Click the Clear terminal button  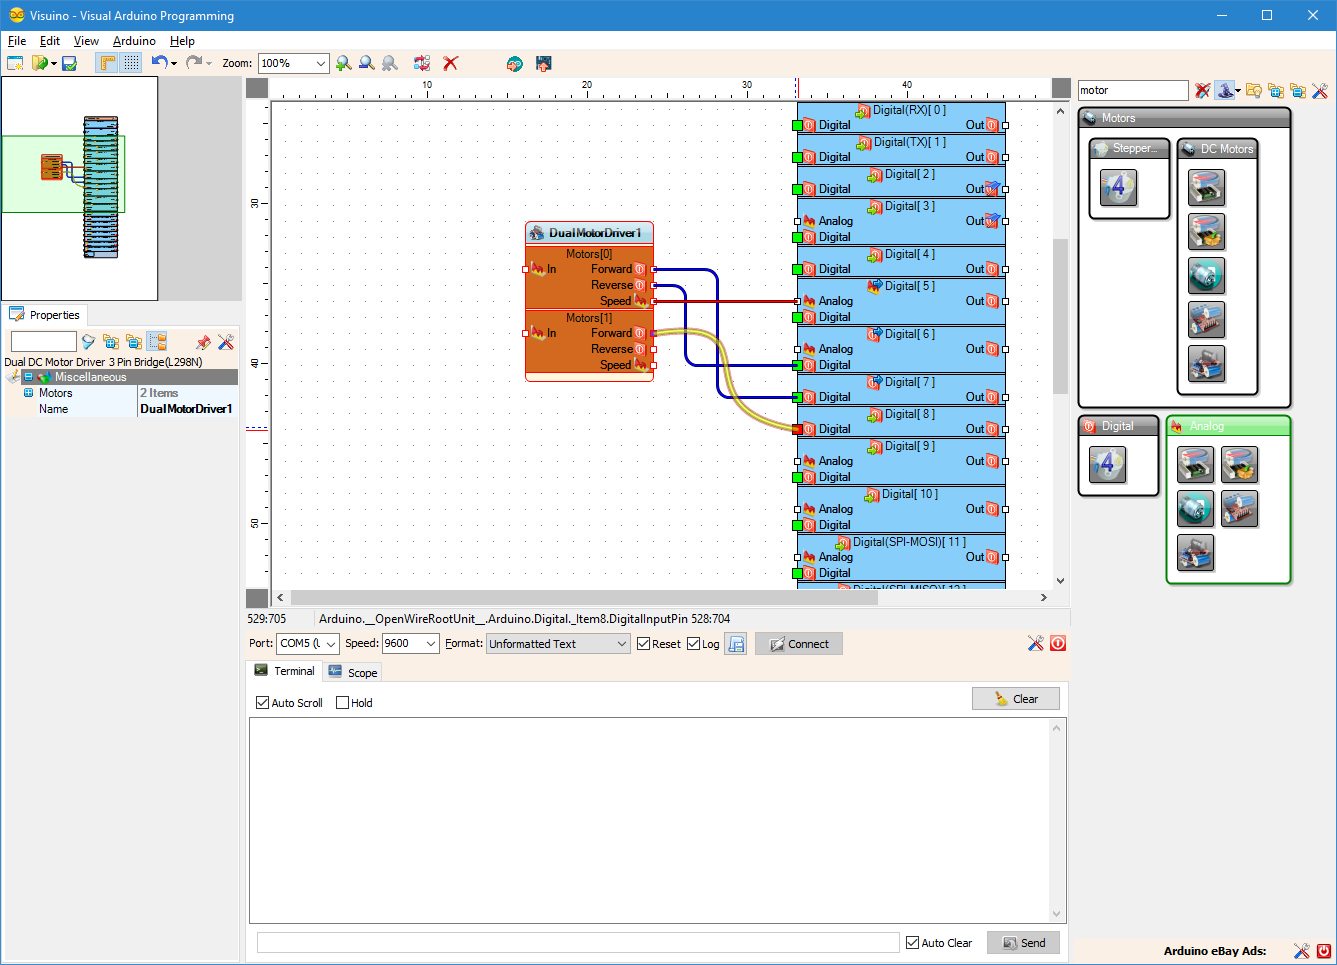[1015, 699]
